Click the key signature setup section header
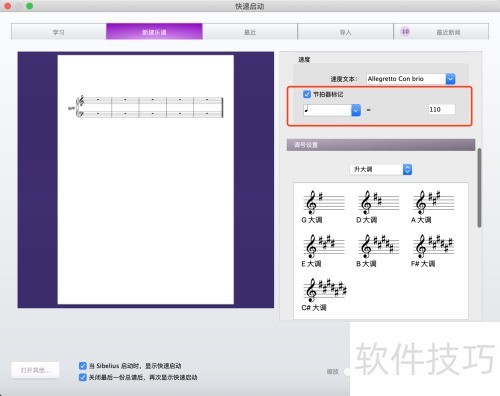The height and width of the screenshot is (396, 500). pyautogui.click(x=381, y=145)
